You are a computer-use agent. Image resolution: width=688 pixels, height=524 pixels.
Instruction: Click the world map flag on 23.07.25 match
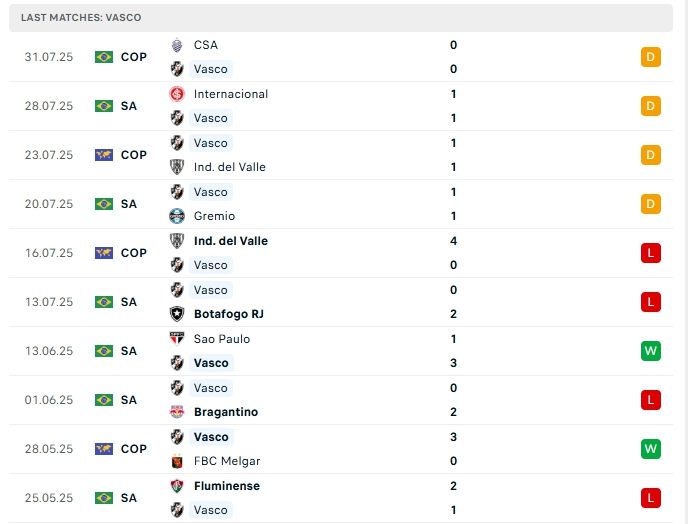click(x=104, y=155)
